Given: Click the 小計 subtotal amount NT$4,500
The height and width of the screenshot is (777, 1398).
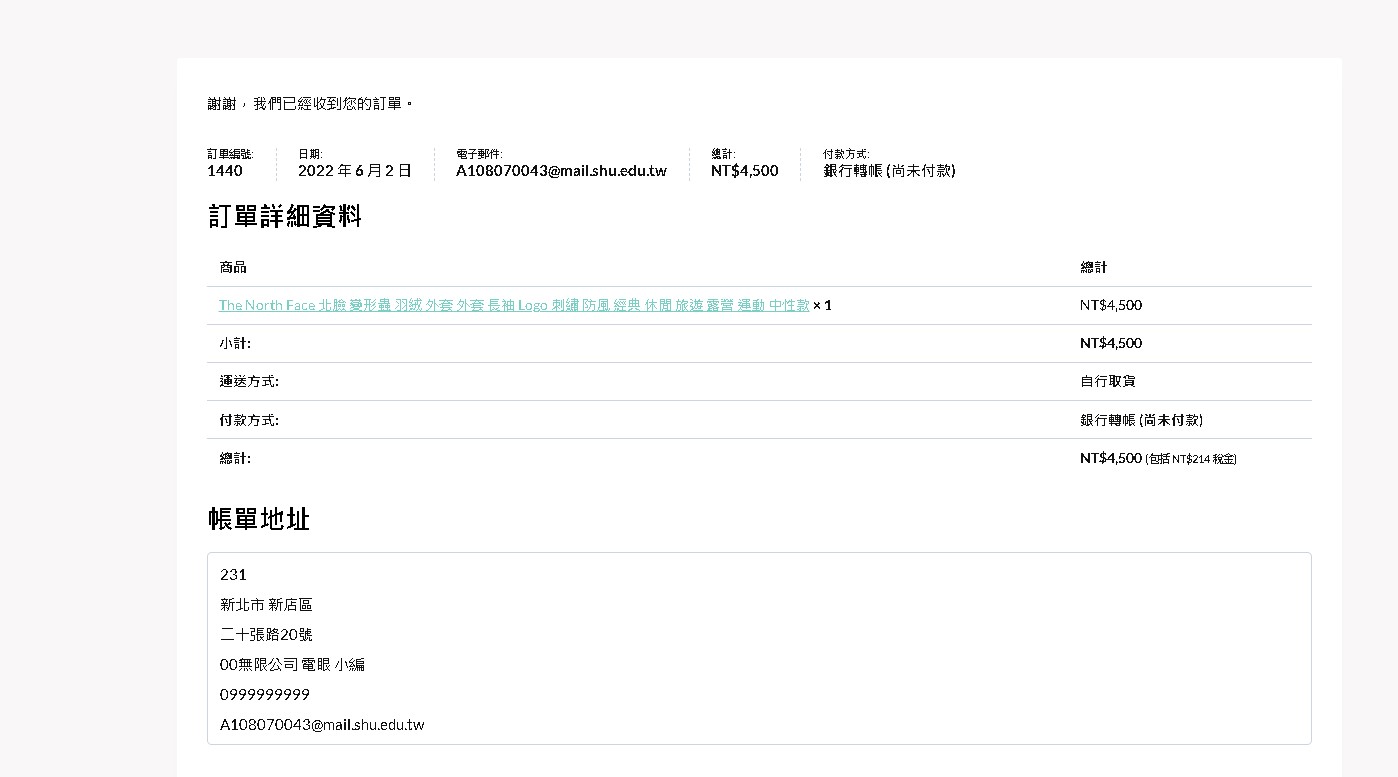Looking at the screenshot, I should tap(1110, 343).
